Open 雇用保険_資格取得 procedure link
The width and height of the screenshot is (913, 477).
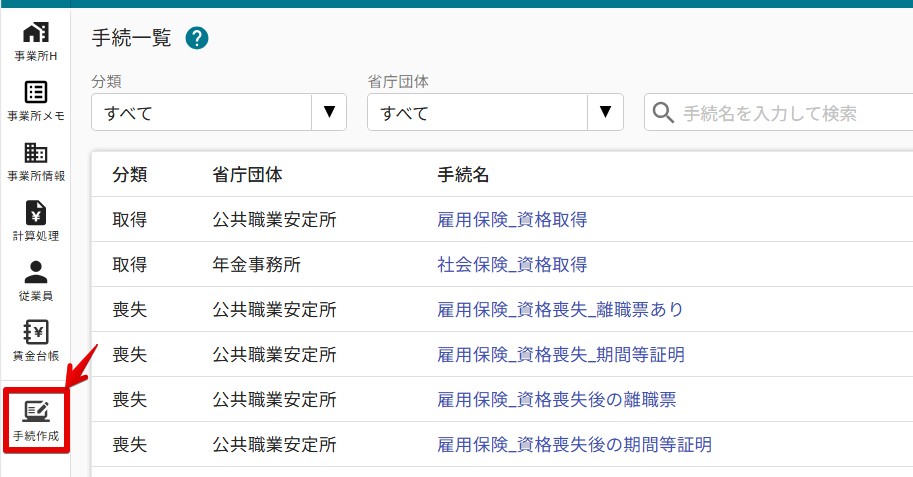[512, 220]
